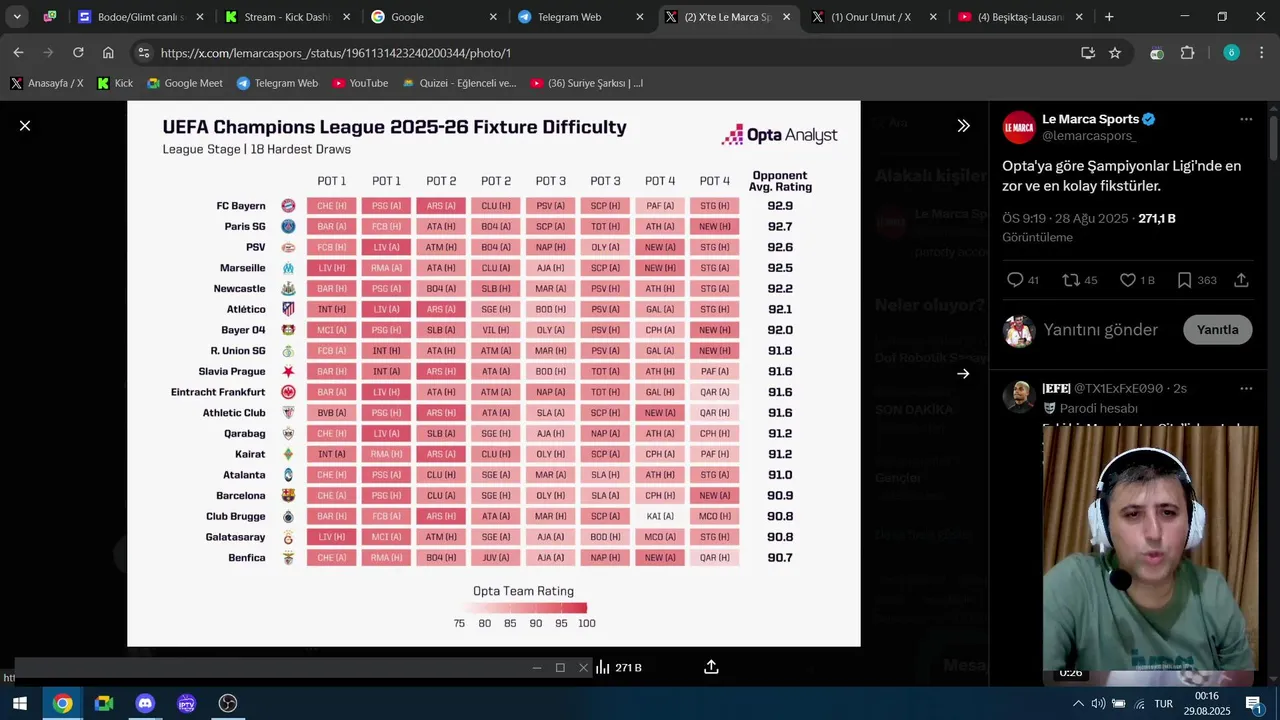Open the Anasayfa / X bookmark

click(x=46, y=83)
